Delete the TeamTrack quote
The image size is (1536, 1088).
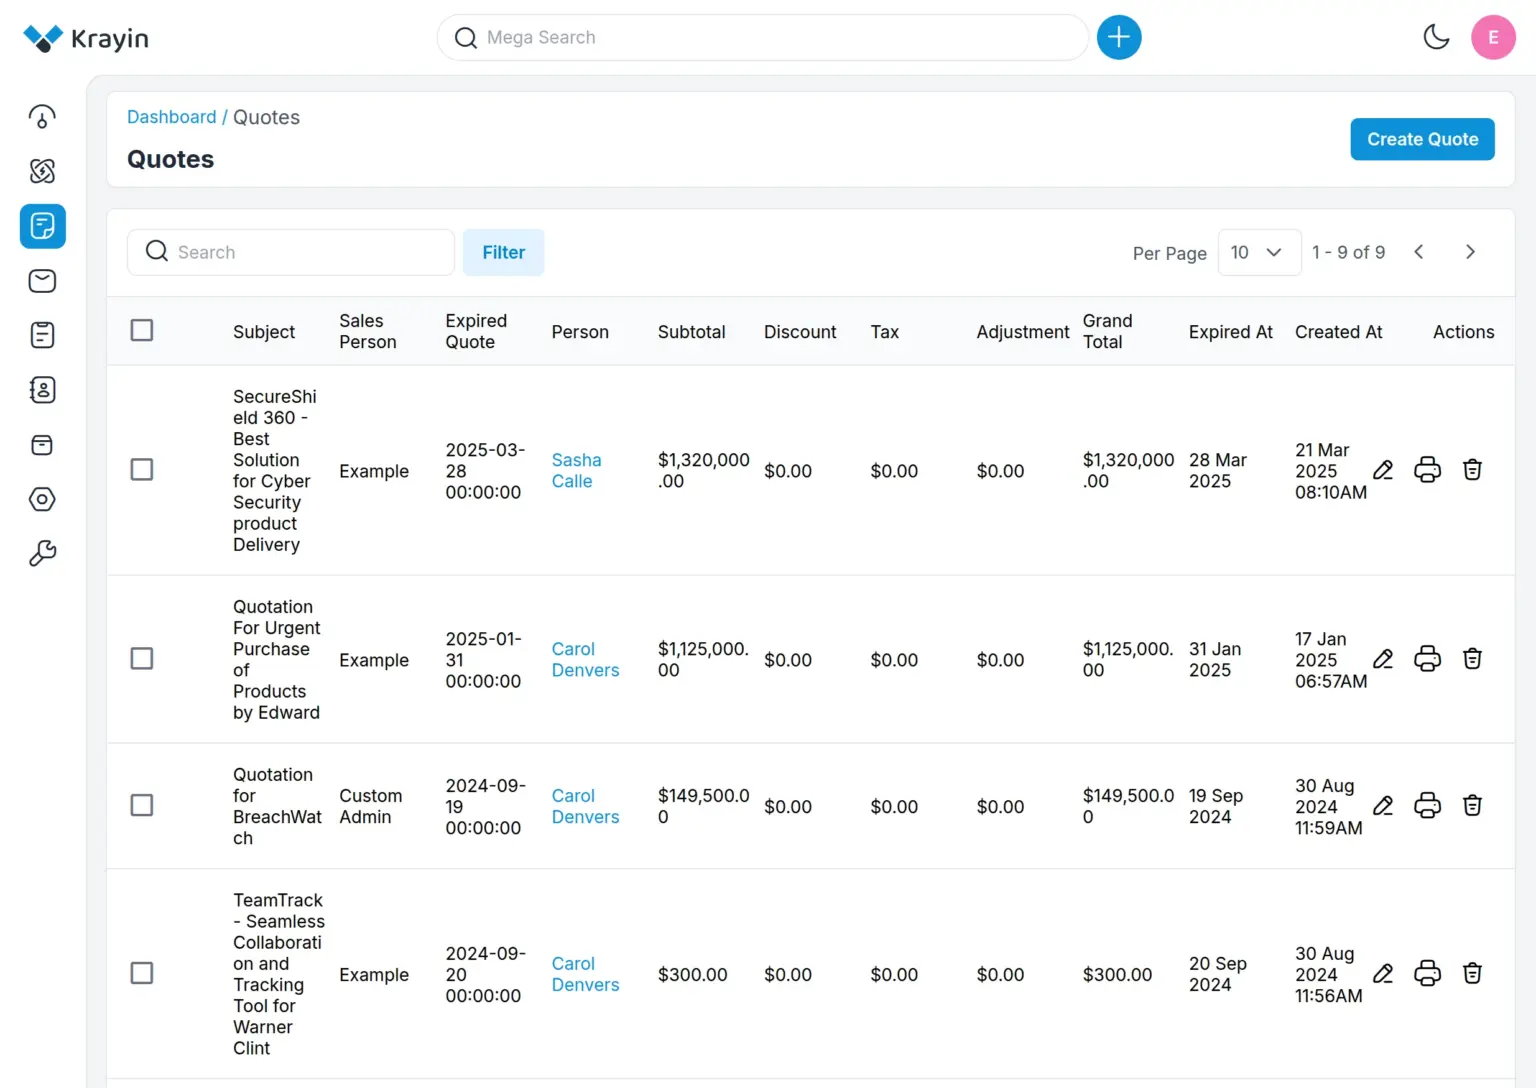1472,974
